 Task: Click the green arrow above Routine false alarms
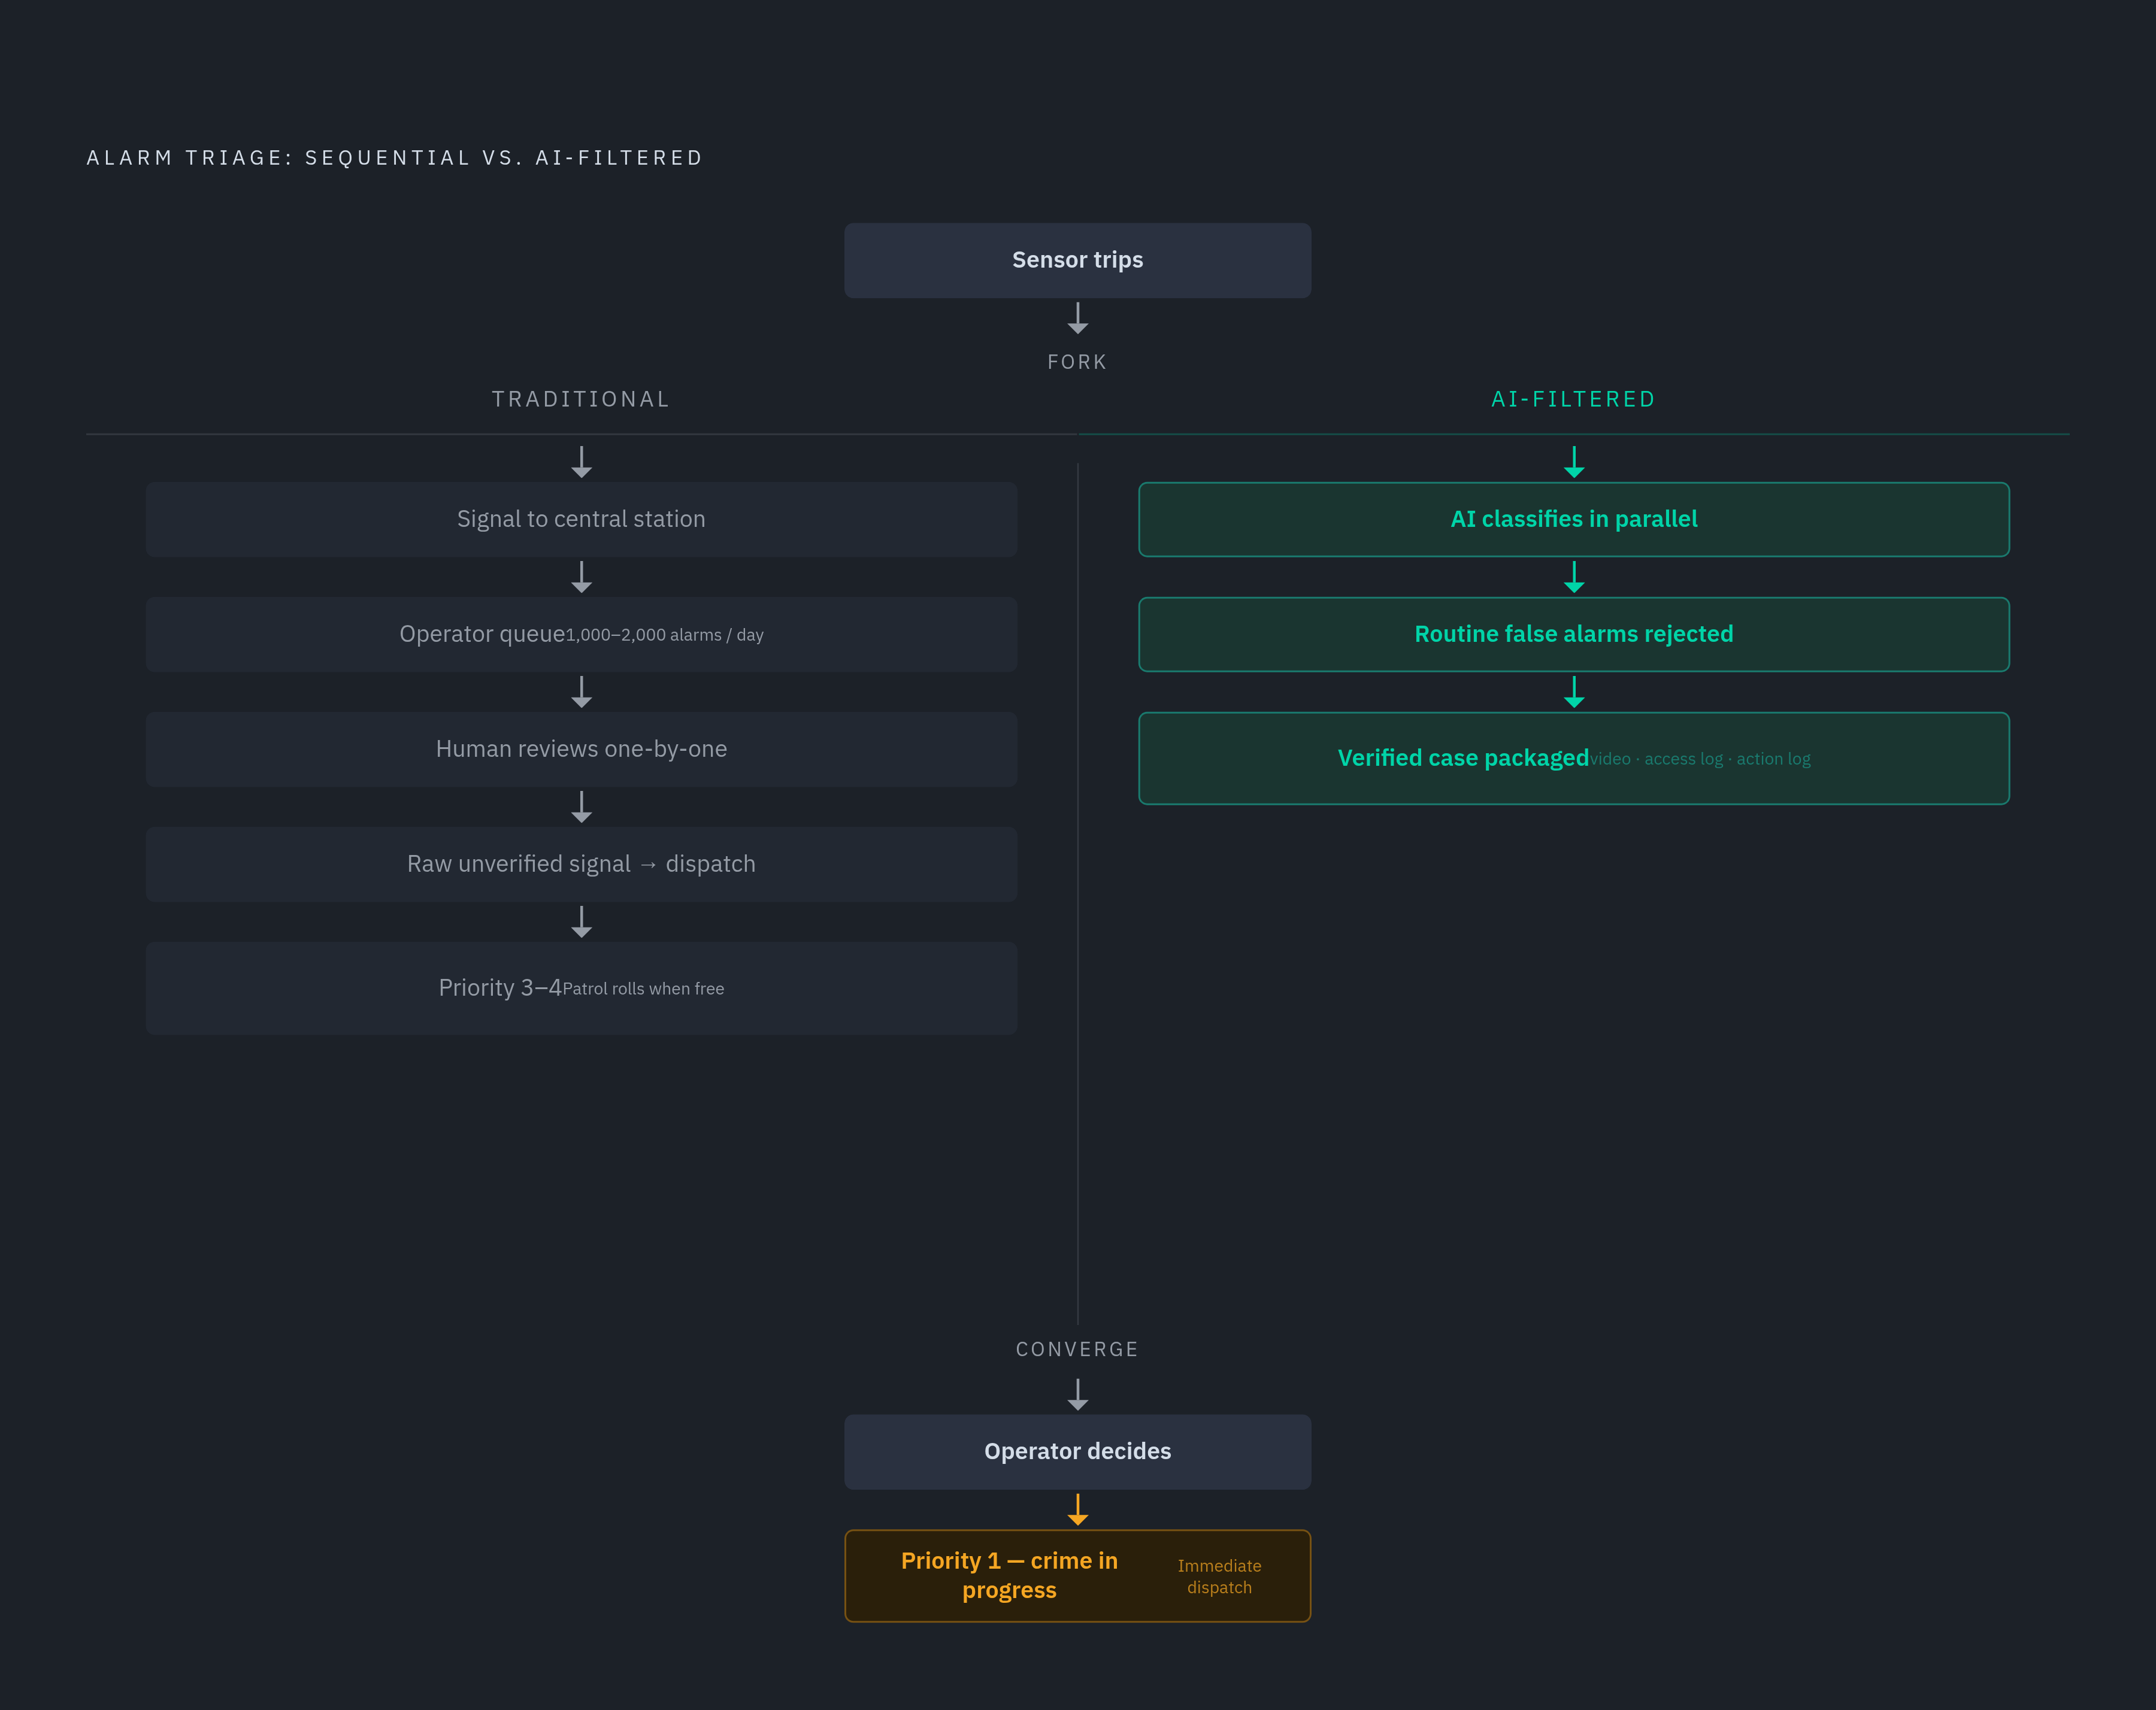[x=1573, y=577]
